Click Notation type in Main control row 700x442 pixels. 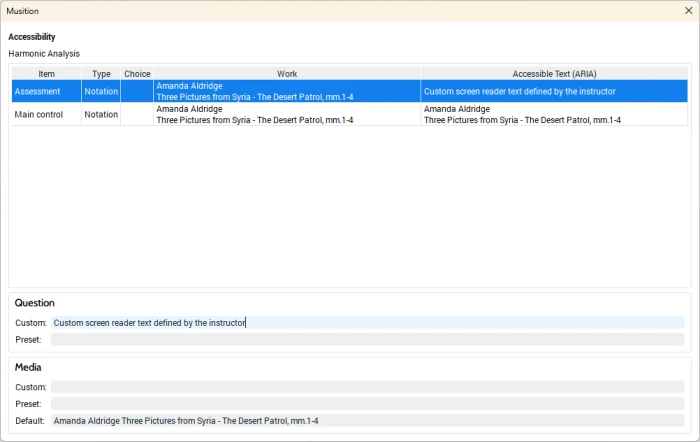tap(101, 114)
